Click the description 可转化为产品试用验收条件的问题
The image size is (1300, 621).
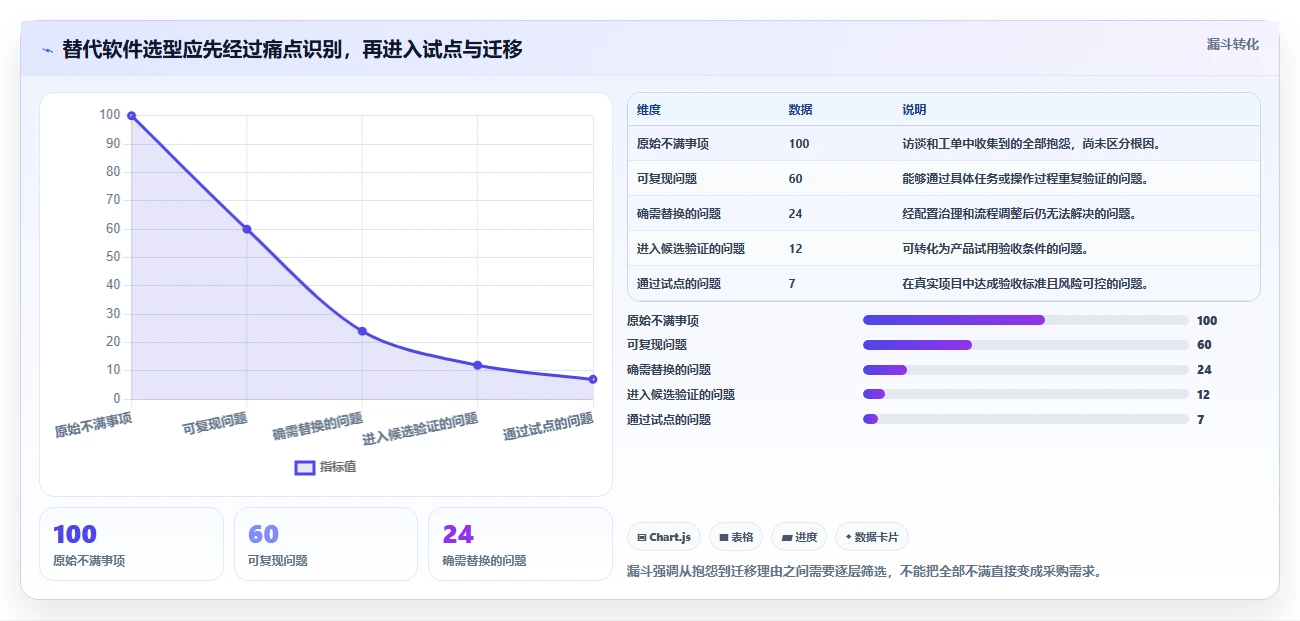tap(995, 249)
